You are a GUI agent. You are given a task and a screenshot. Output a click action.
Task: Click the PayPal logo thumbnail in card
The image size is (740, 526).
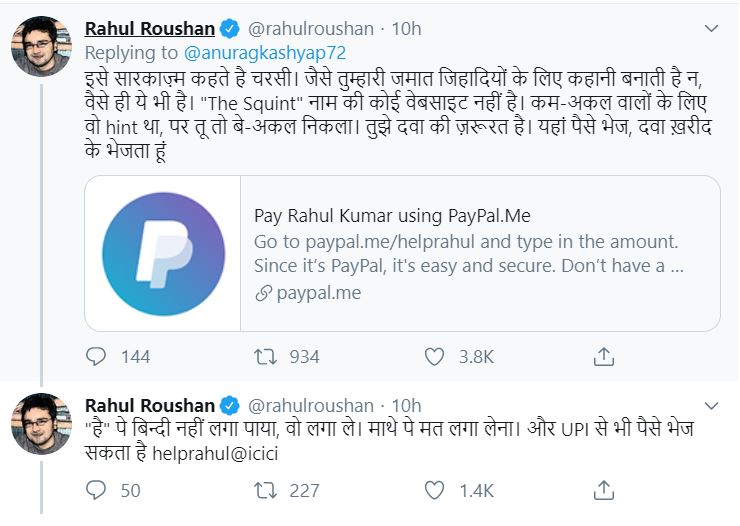(162, 253)
